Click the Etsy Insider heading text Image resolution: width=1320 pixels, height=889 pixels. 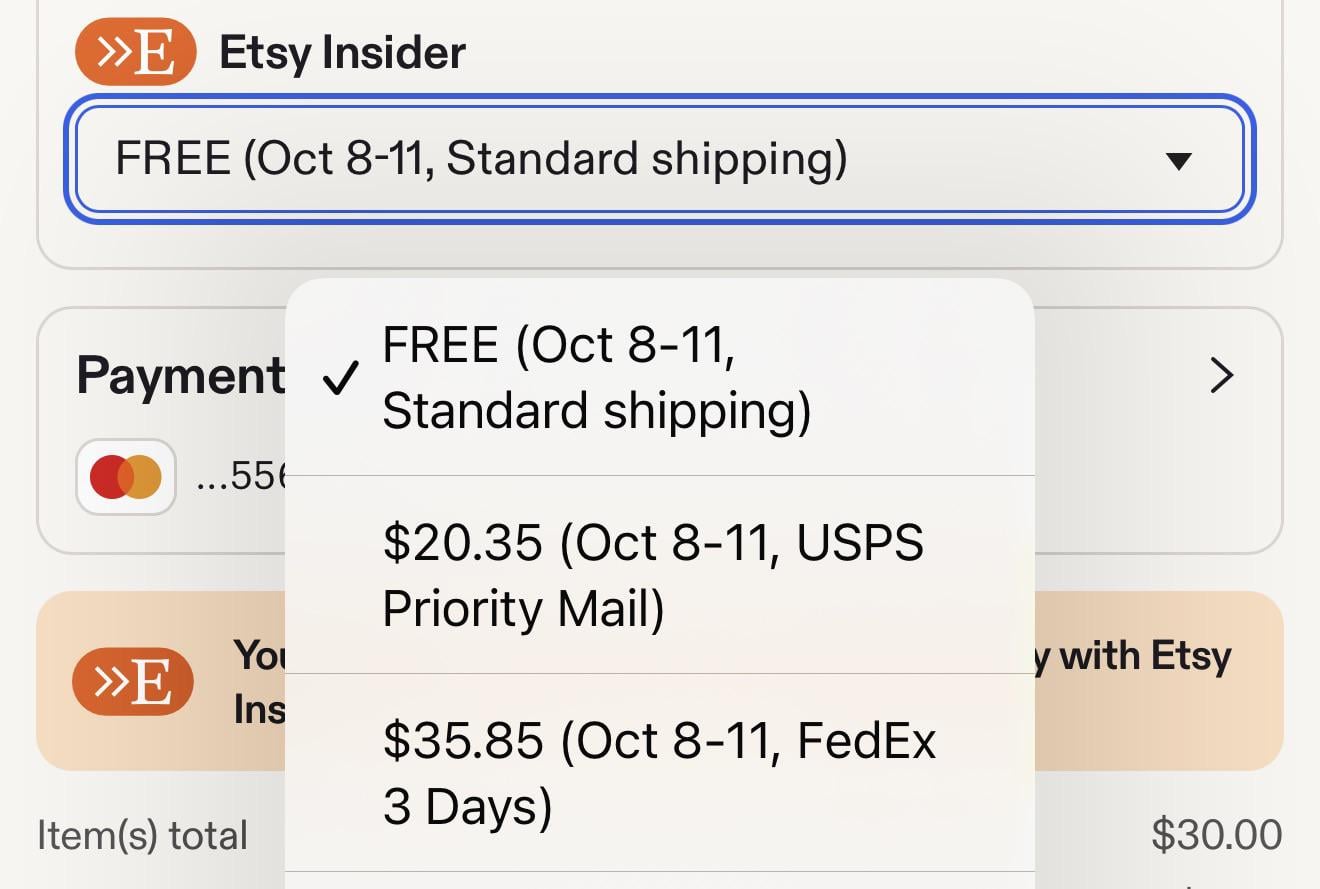(x=342, y=53)
